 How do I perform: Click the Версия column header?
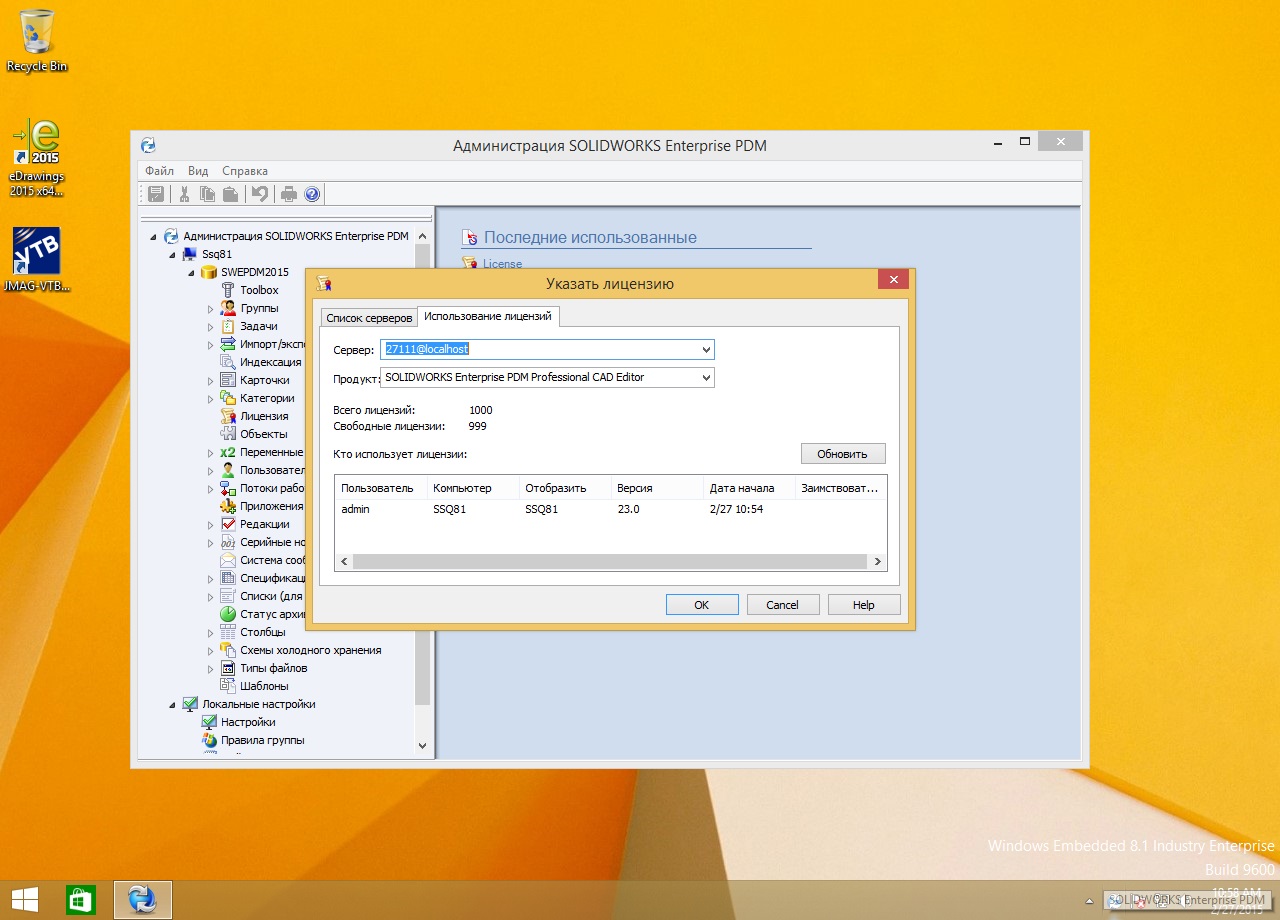pyautogui.click(x=656, y=488)
